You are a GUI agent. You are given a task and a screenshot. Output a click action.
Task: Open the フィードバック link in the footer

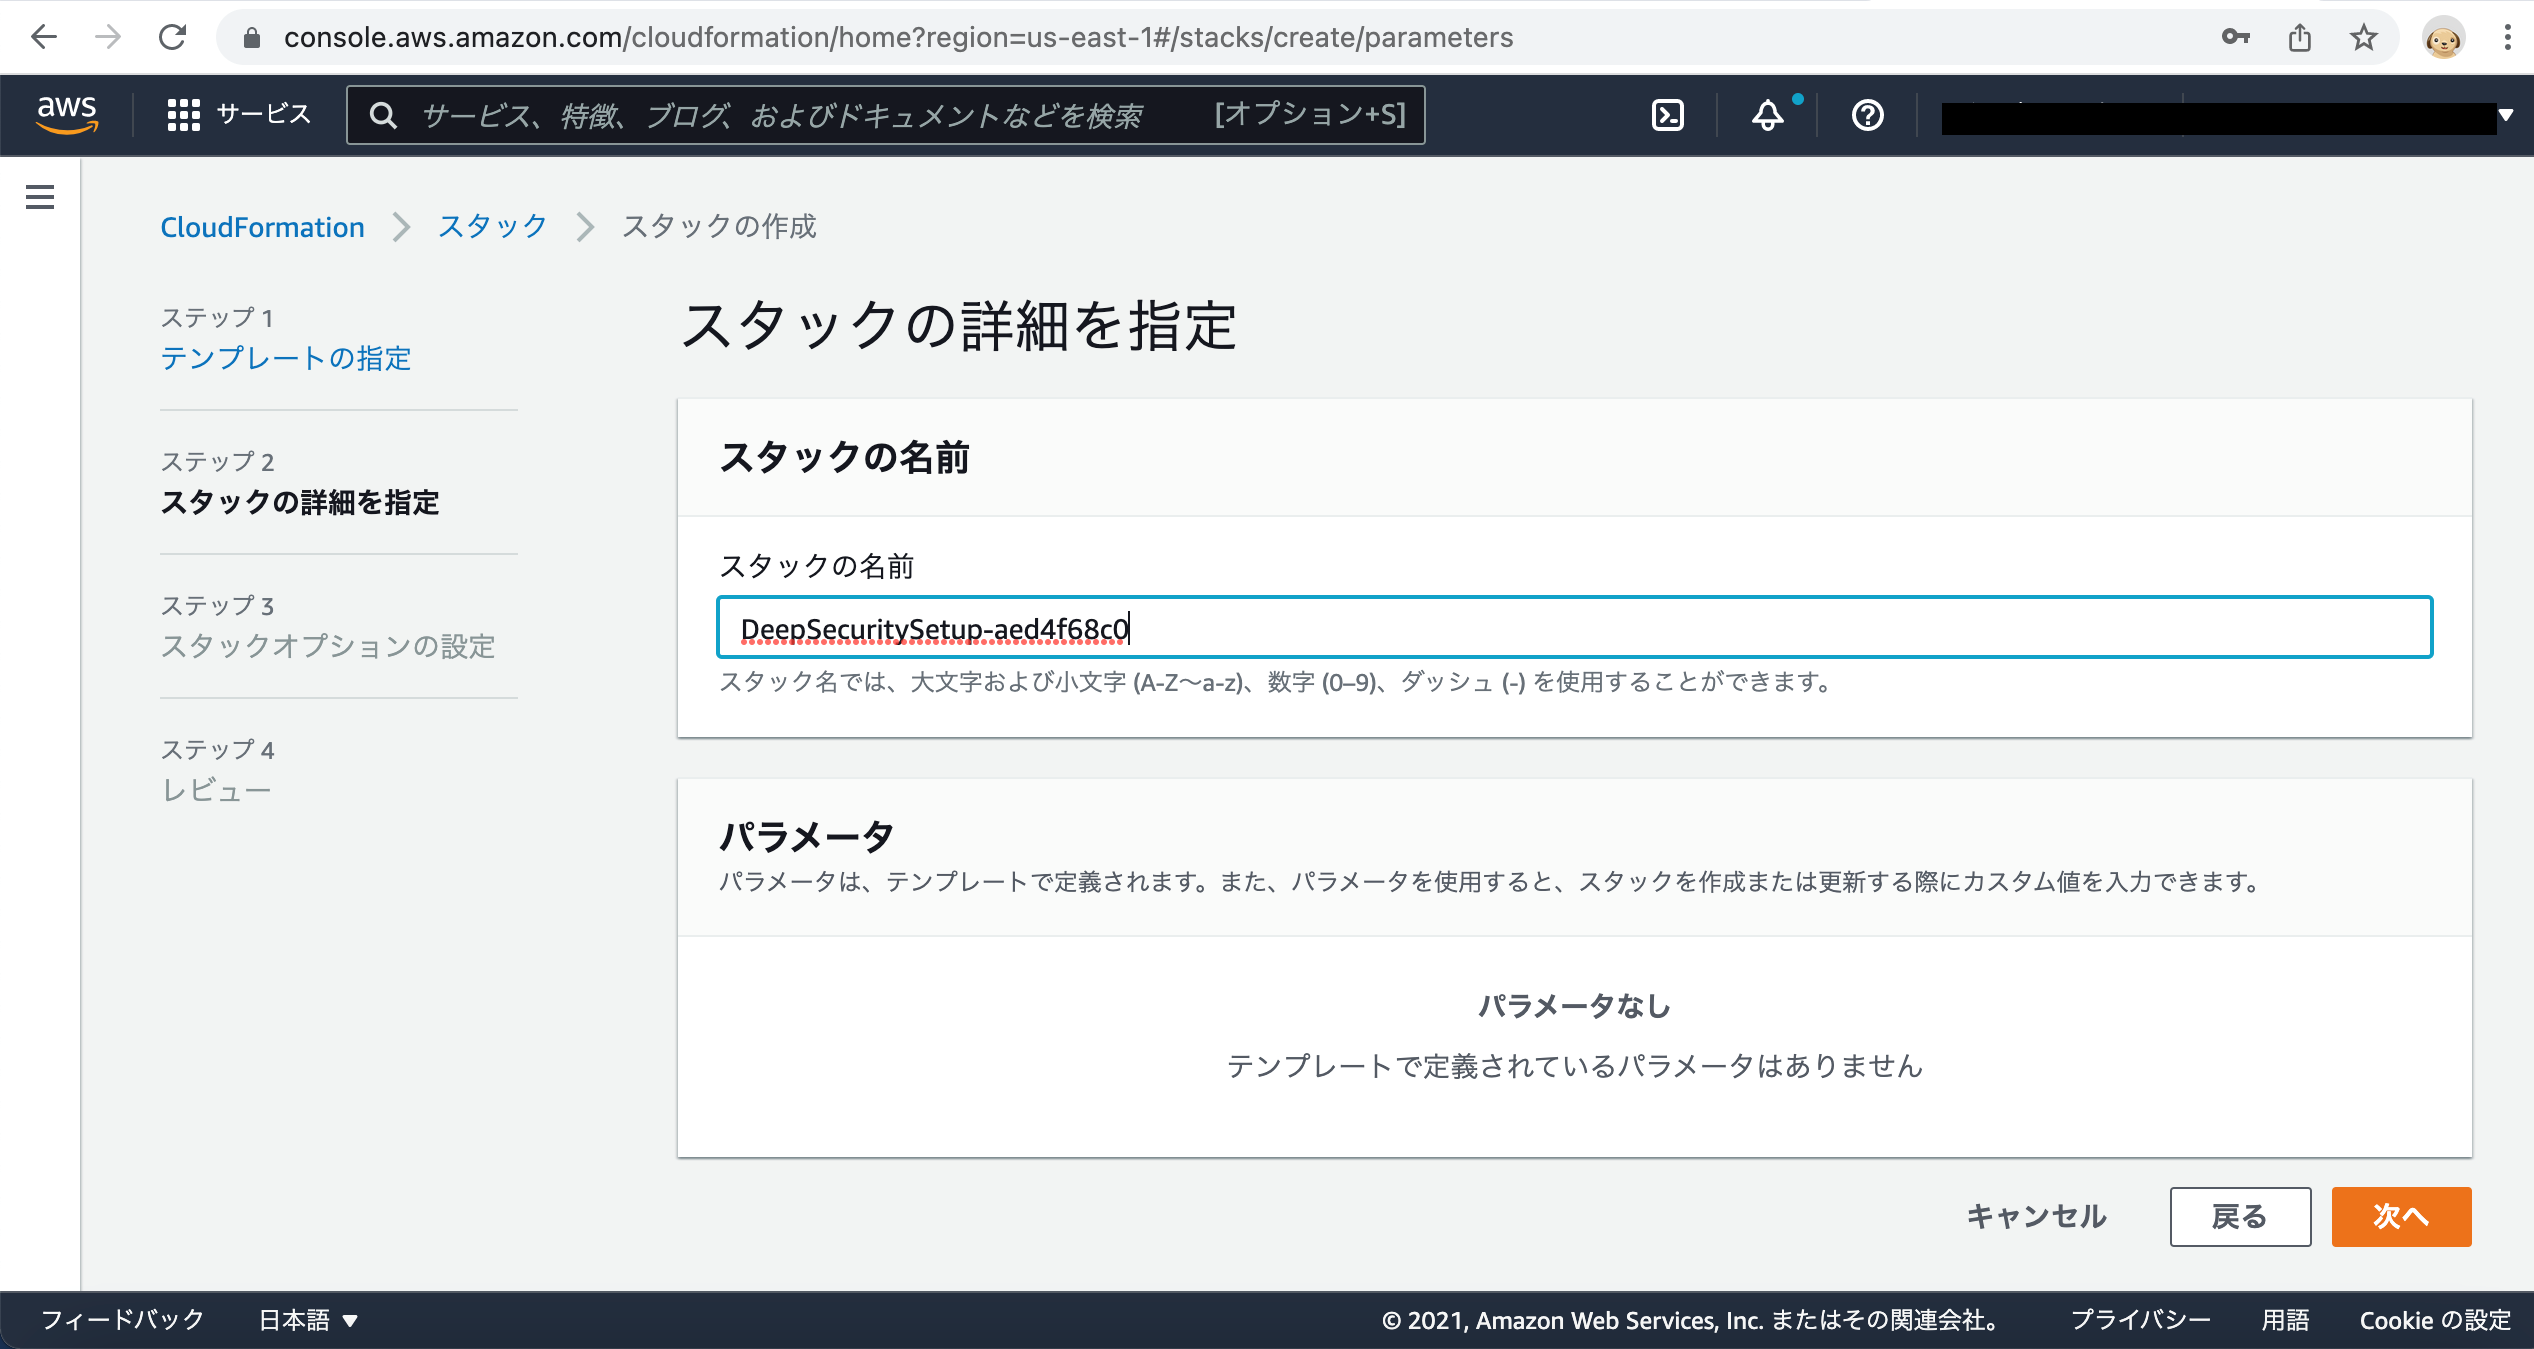click(x=122, y=1320)
